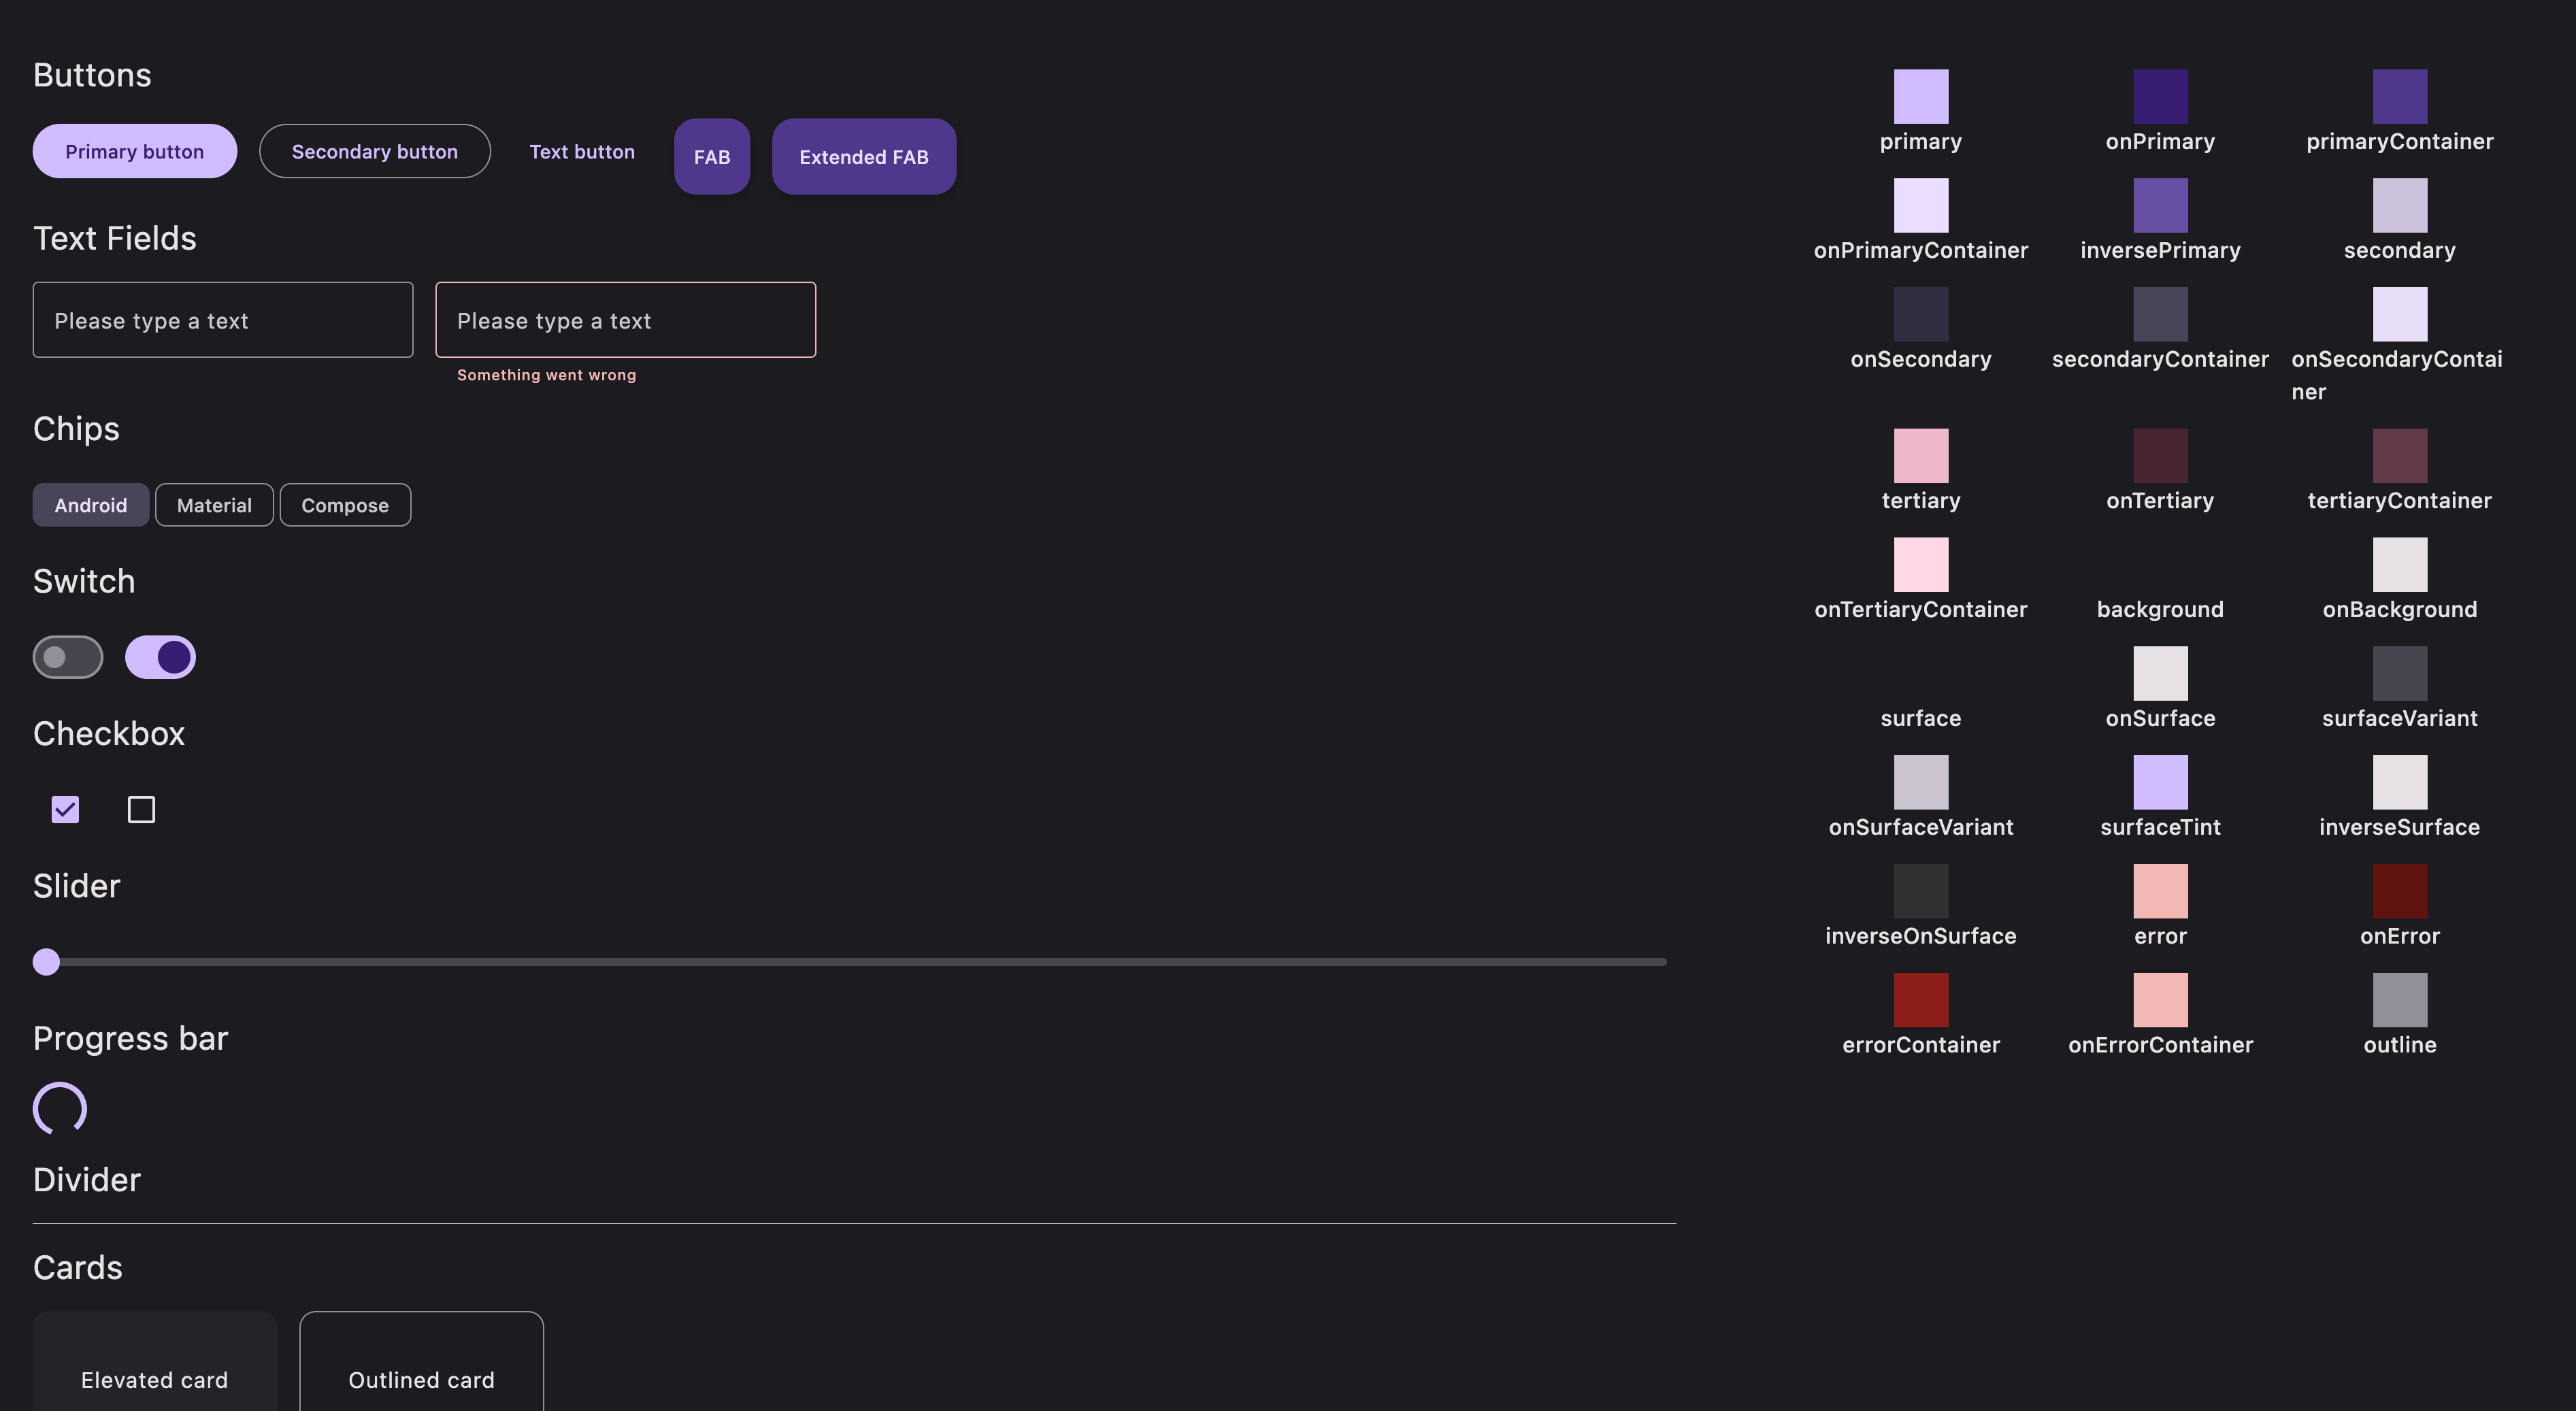Focus the first text input field

[x=222, y=320]
